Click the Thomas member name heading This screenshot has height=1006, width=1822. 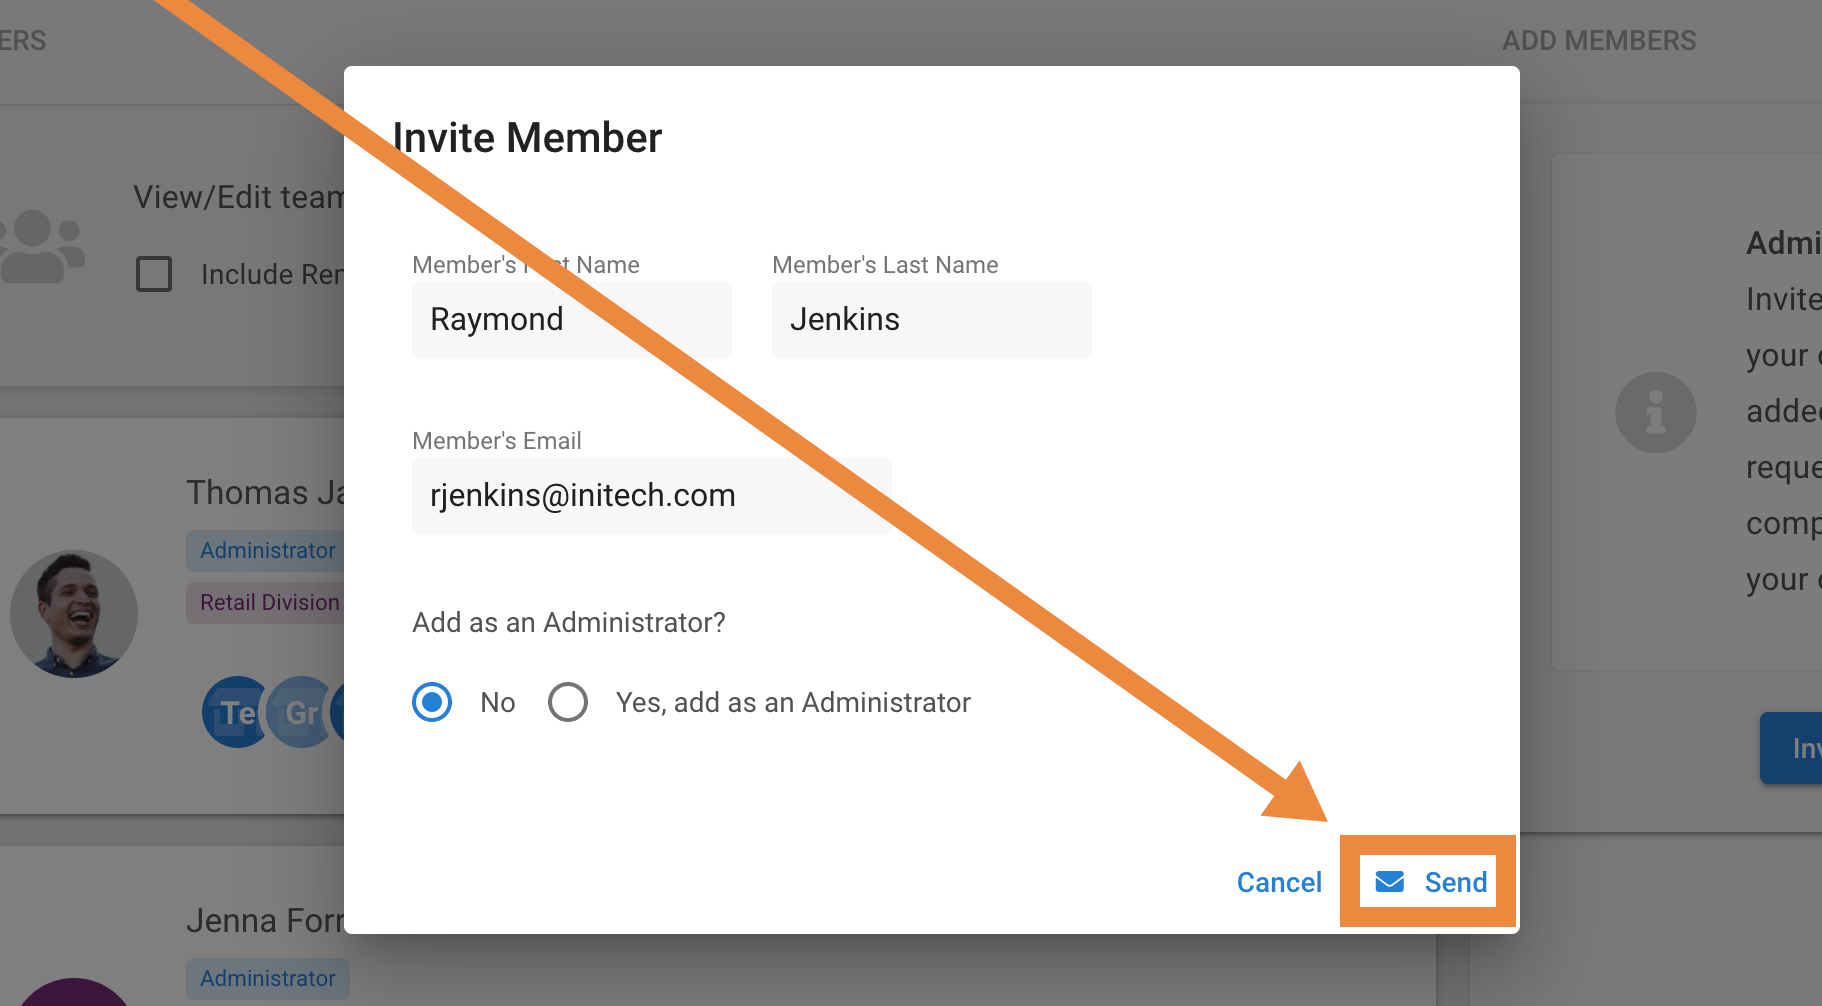coord(266,492)
